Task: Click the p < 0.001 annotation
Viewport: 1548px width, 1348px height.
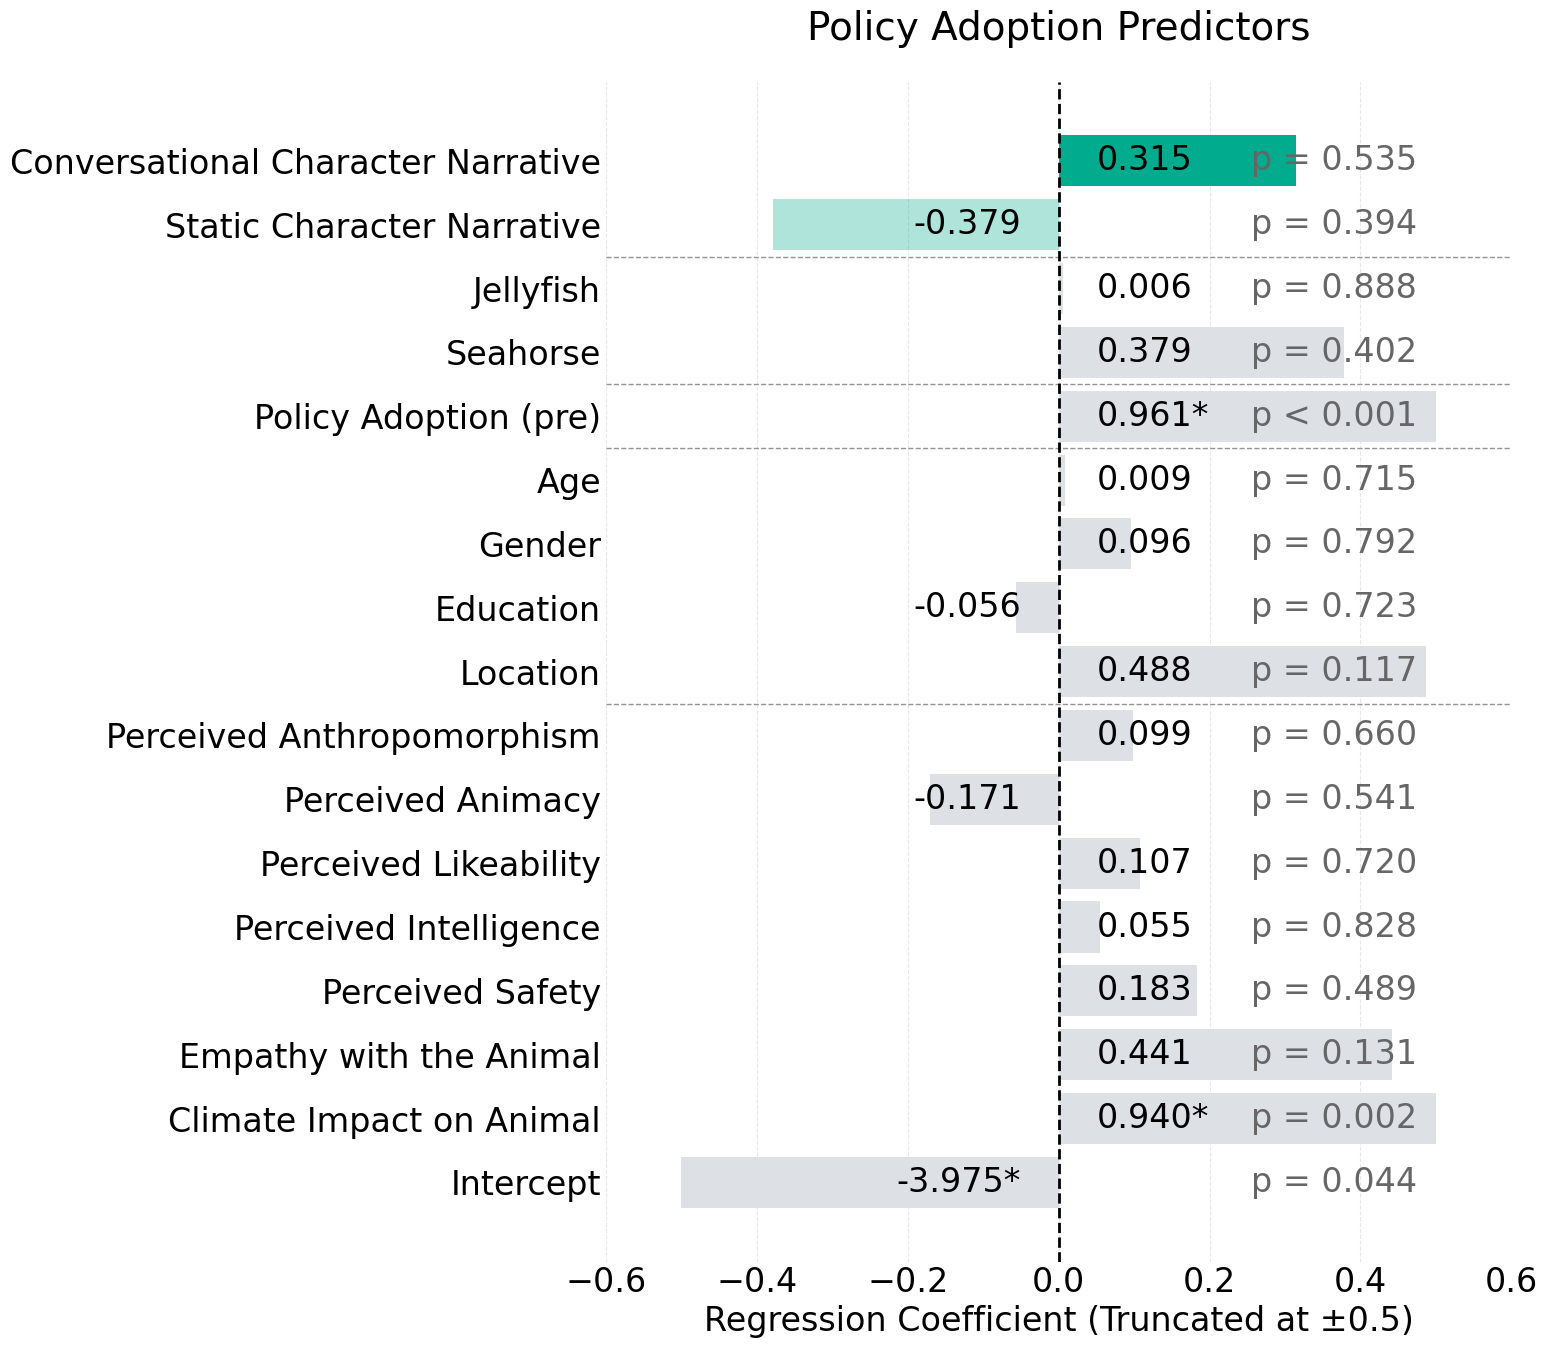Action: pyautogui.click(x=1333, y=415)
